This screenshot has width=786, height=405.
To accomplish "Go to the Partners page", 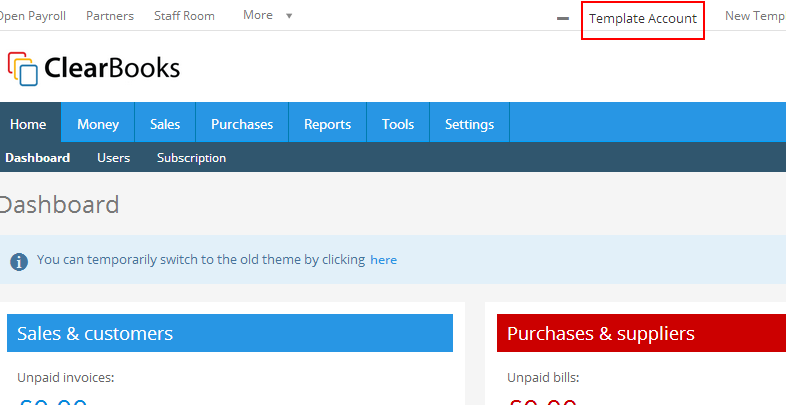I will pos(110,16).
